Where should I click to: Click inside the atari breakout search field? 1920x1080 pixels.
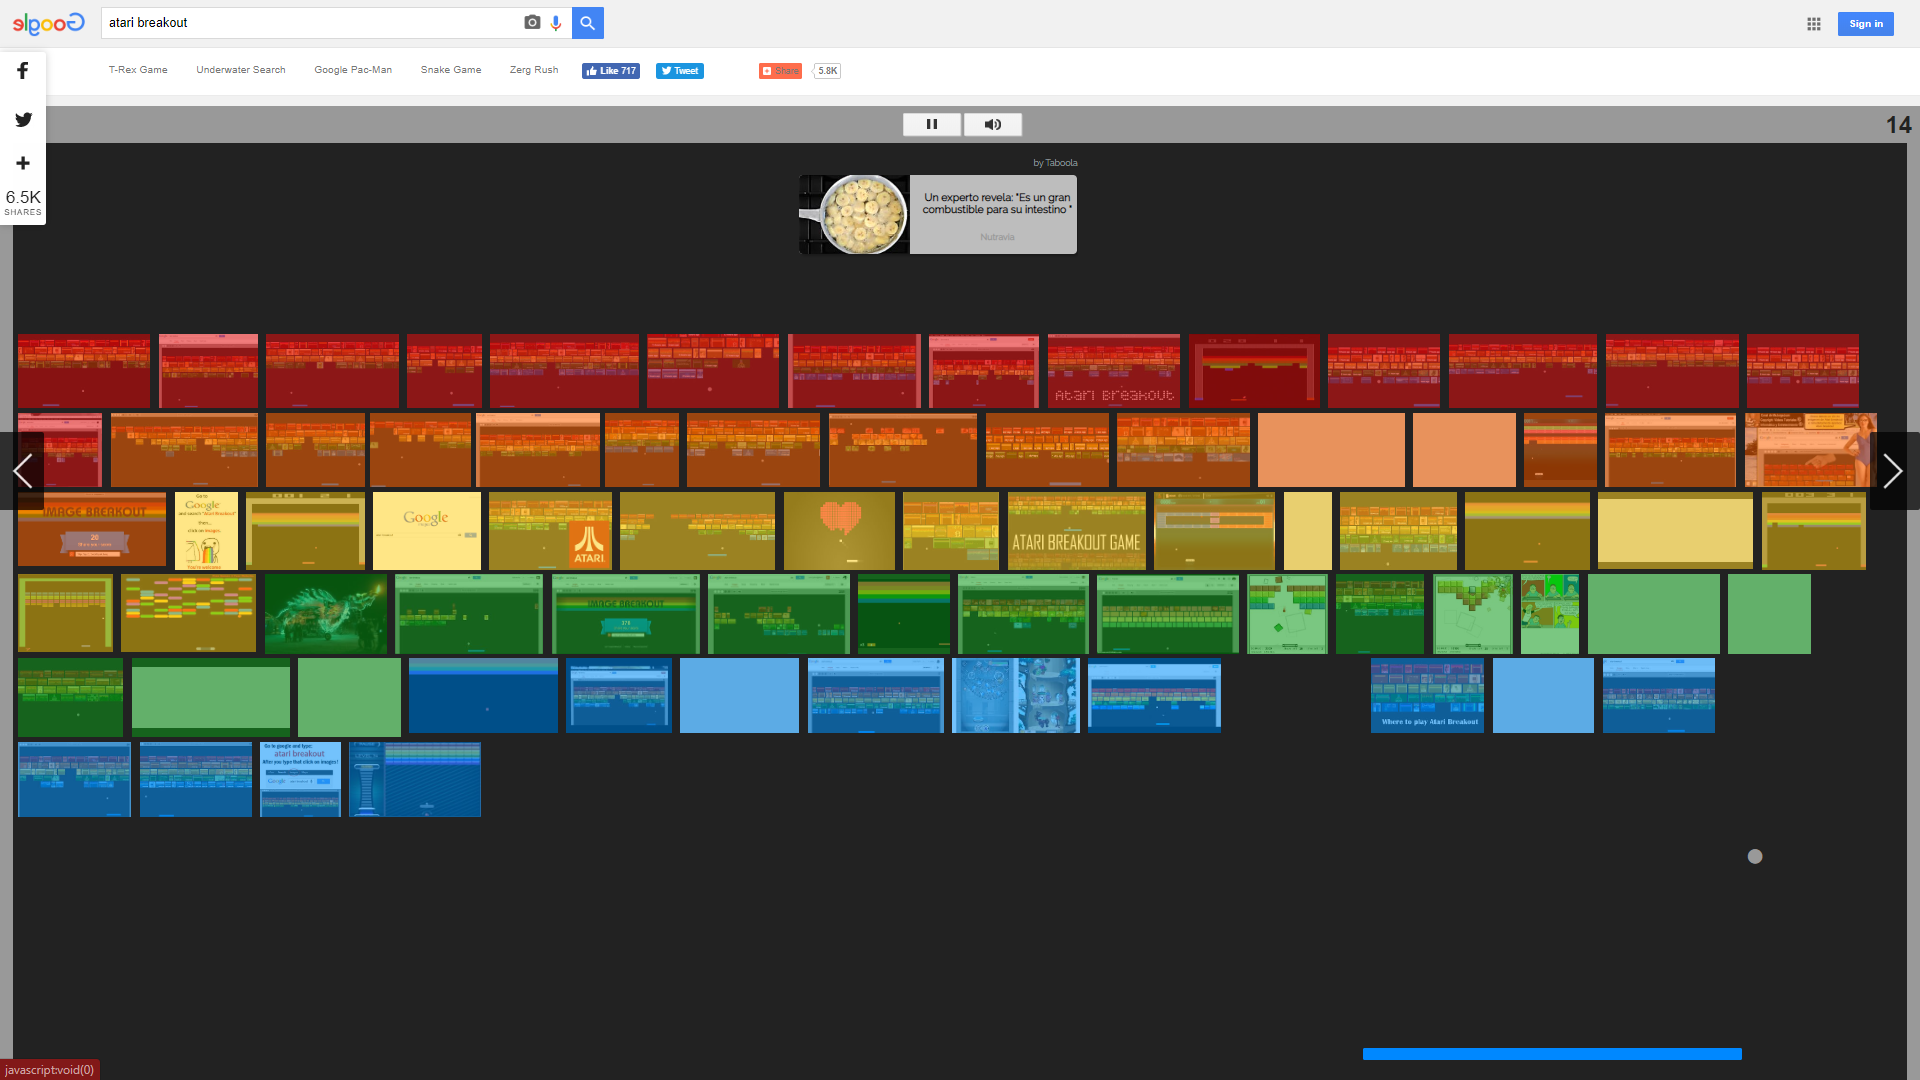click(300, 22)
